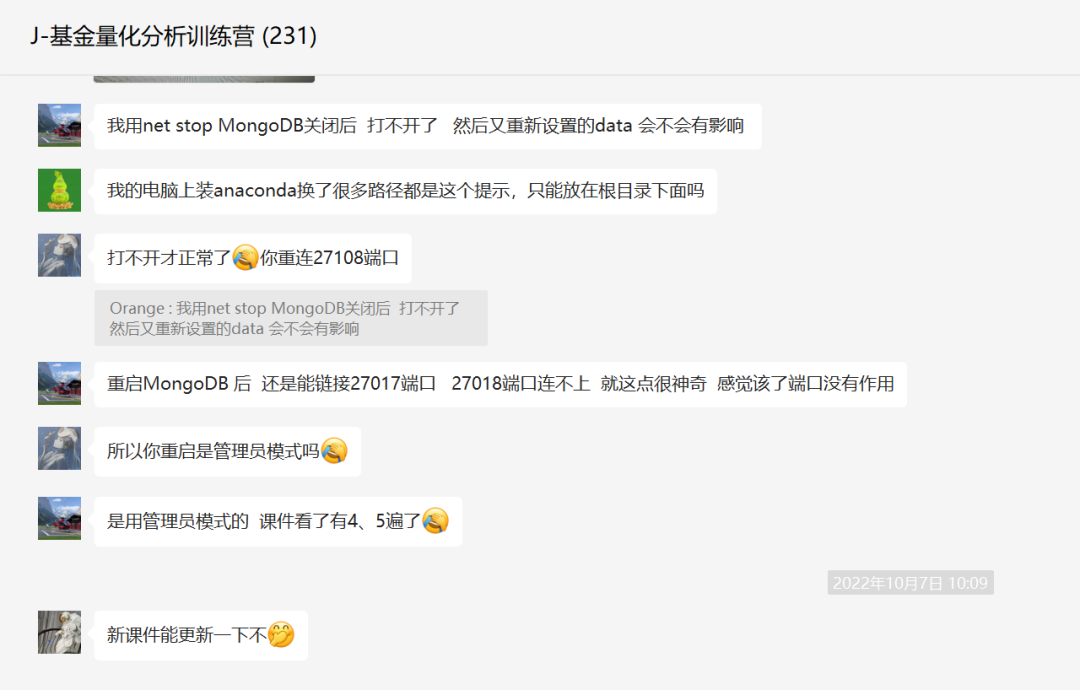Click avatar beside 是用管理员模式的 message
The height and width of the screenshot is (690, 1080).
point(59,518)
